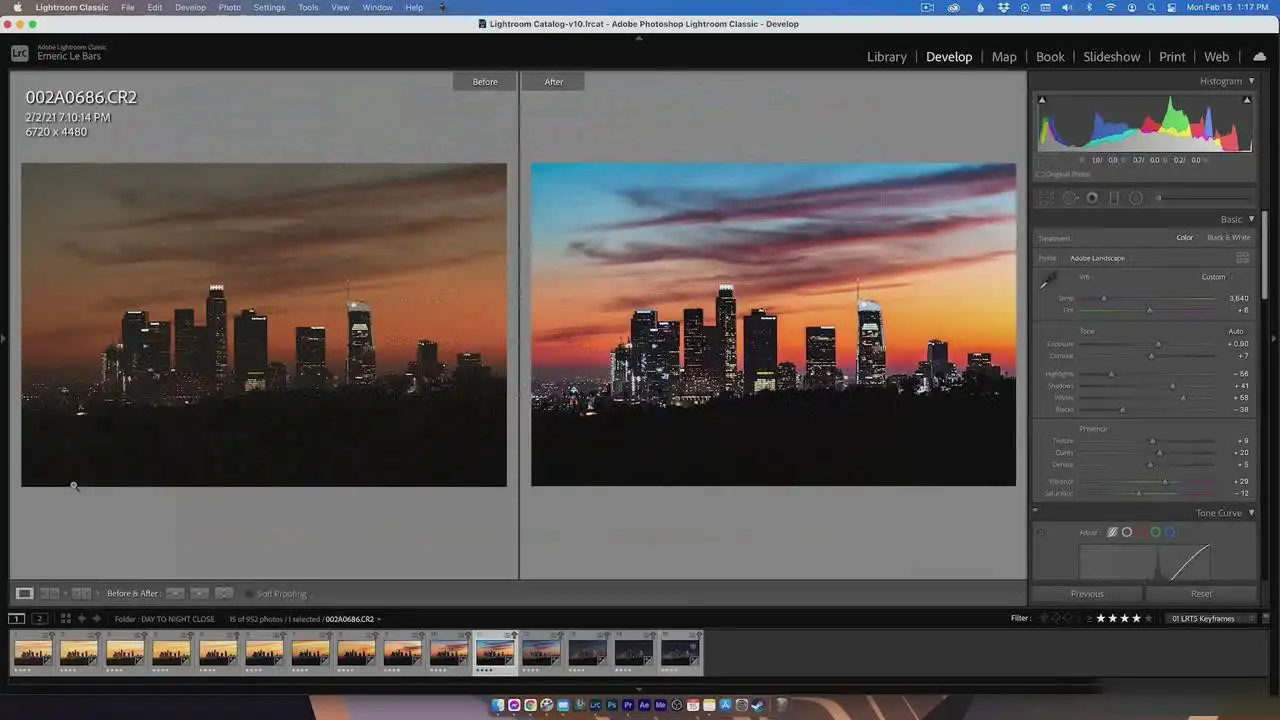Select the first filmstrip thumbnail
Screen dimensions: 1280x720
(33, 653)
